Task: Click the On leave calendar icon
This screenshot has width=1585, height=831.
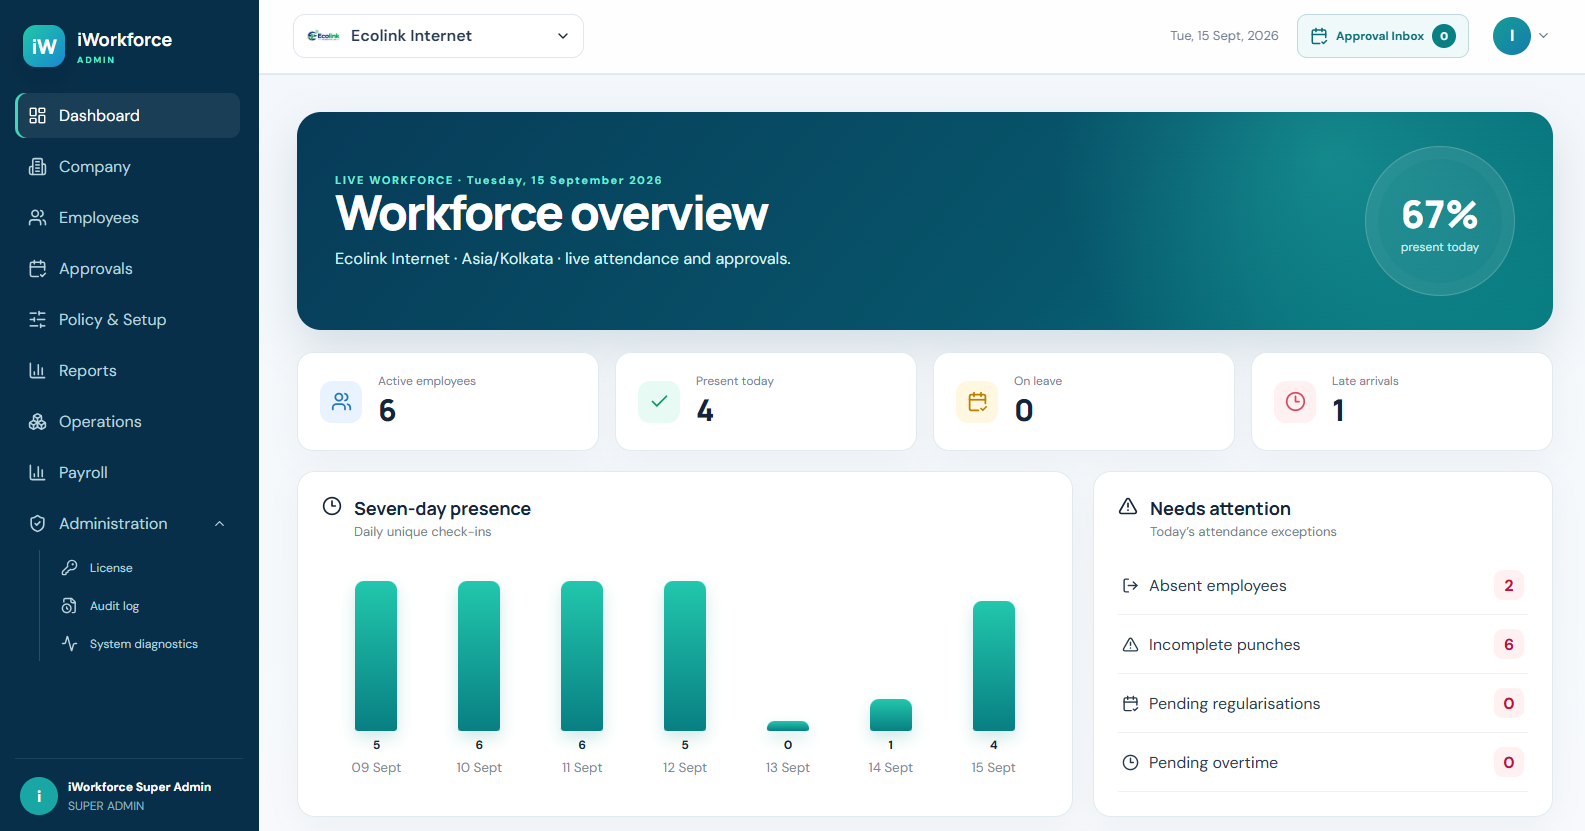Action: (x=977, y=402)
